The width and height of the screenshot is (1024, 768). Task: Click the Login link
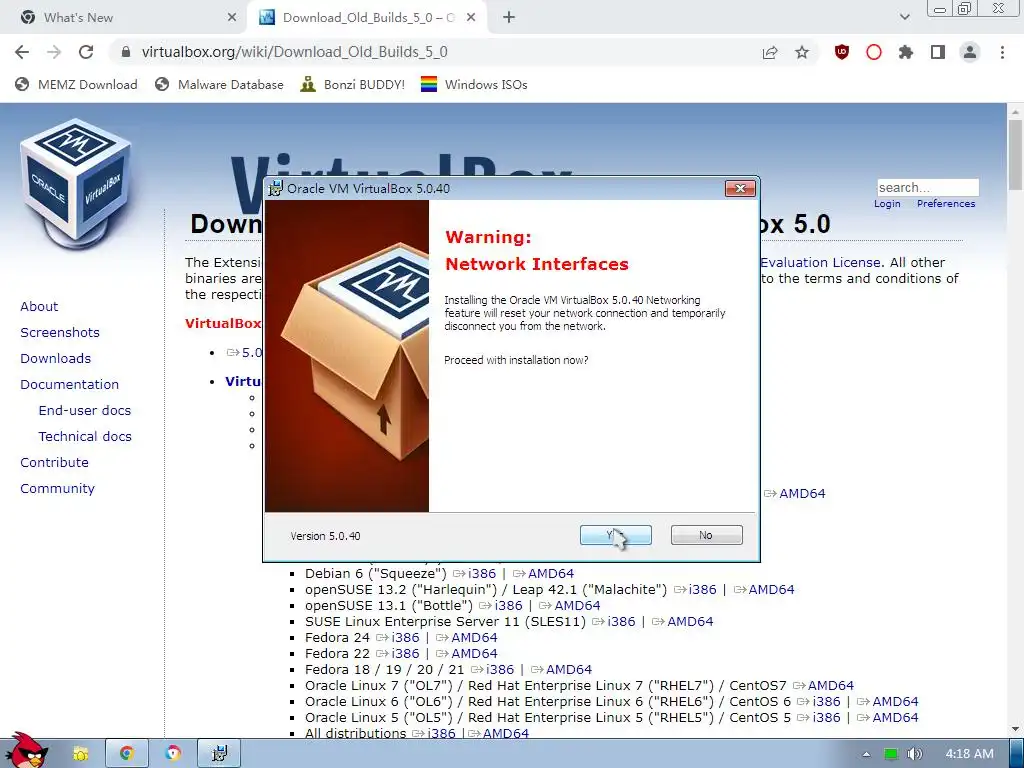click(x=887, y=204)
